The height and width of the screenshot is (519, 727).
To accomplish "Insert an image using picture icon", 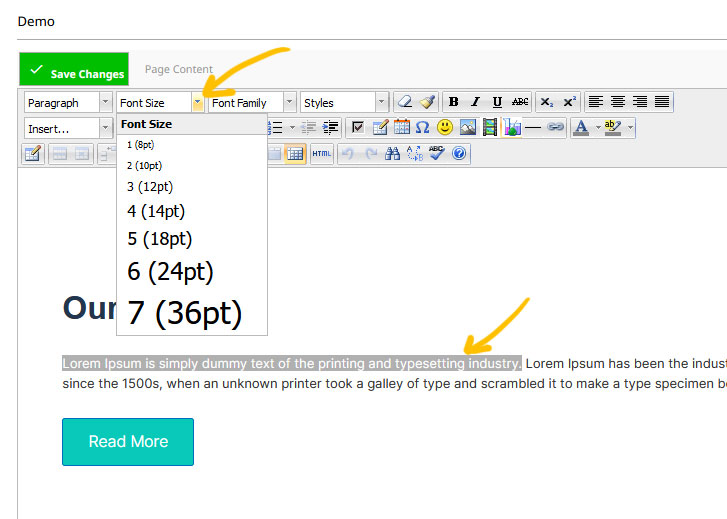I will pos(467,128).
